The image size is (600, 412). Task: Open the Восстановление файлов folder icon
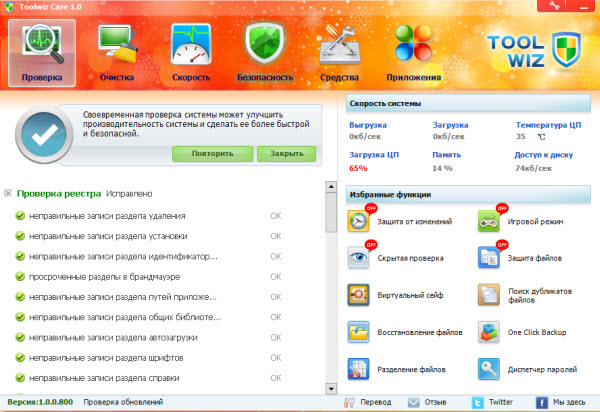(x=358, y=332)
